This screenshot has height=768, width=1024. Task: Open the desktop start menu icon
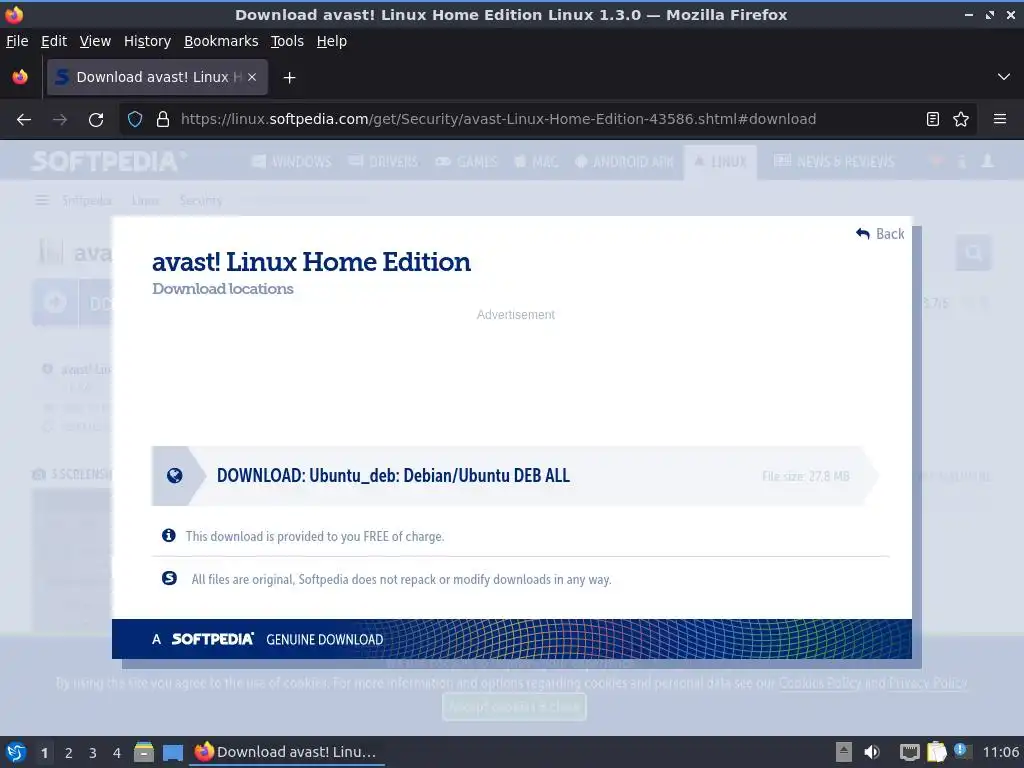16,752
